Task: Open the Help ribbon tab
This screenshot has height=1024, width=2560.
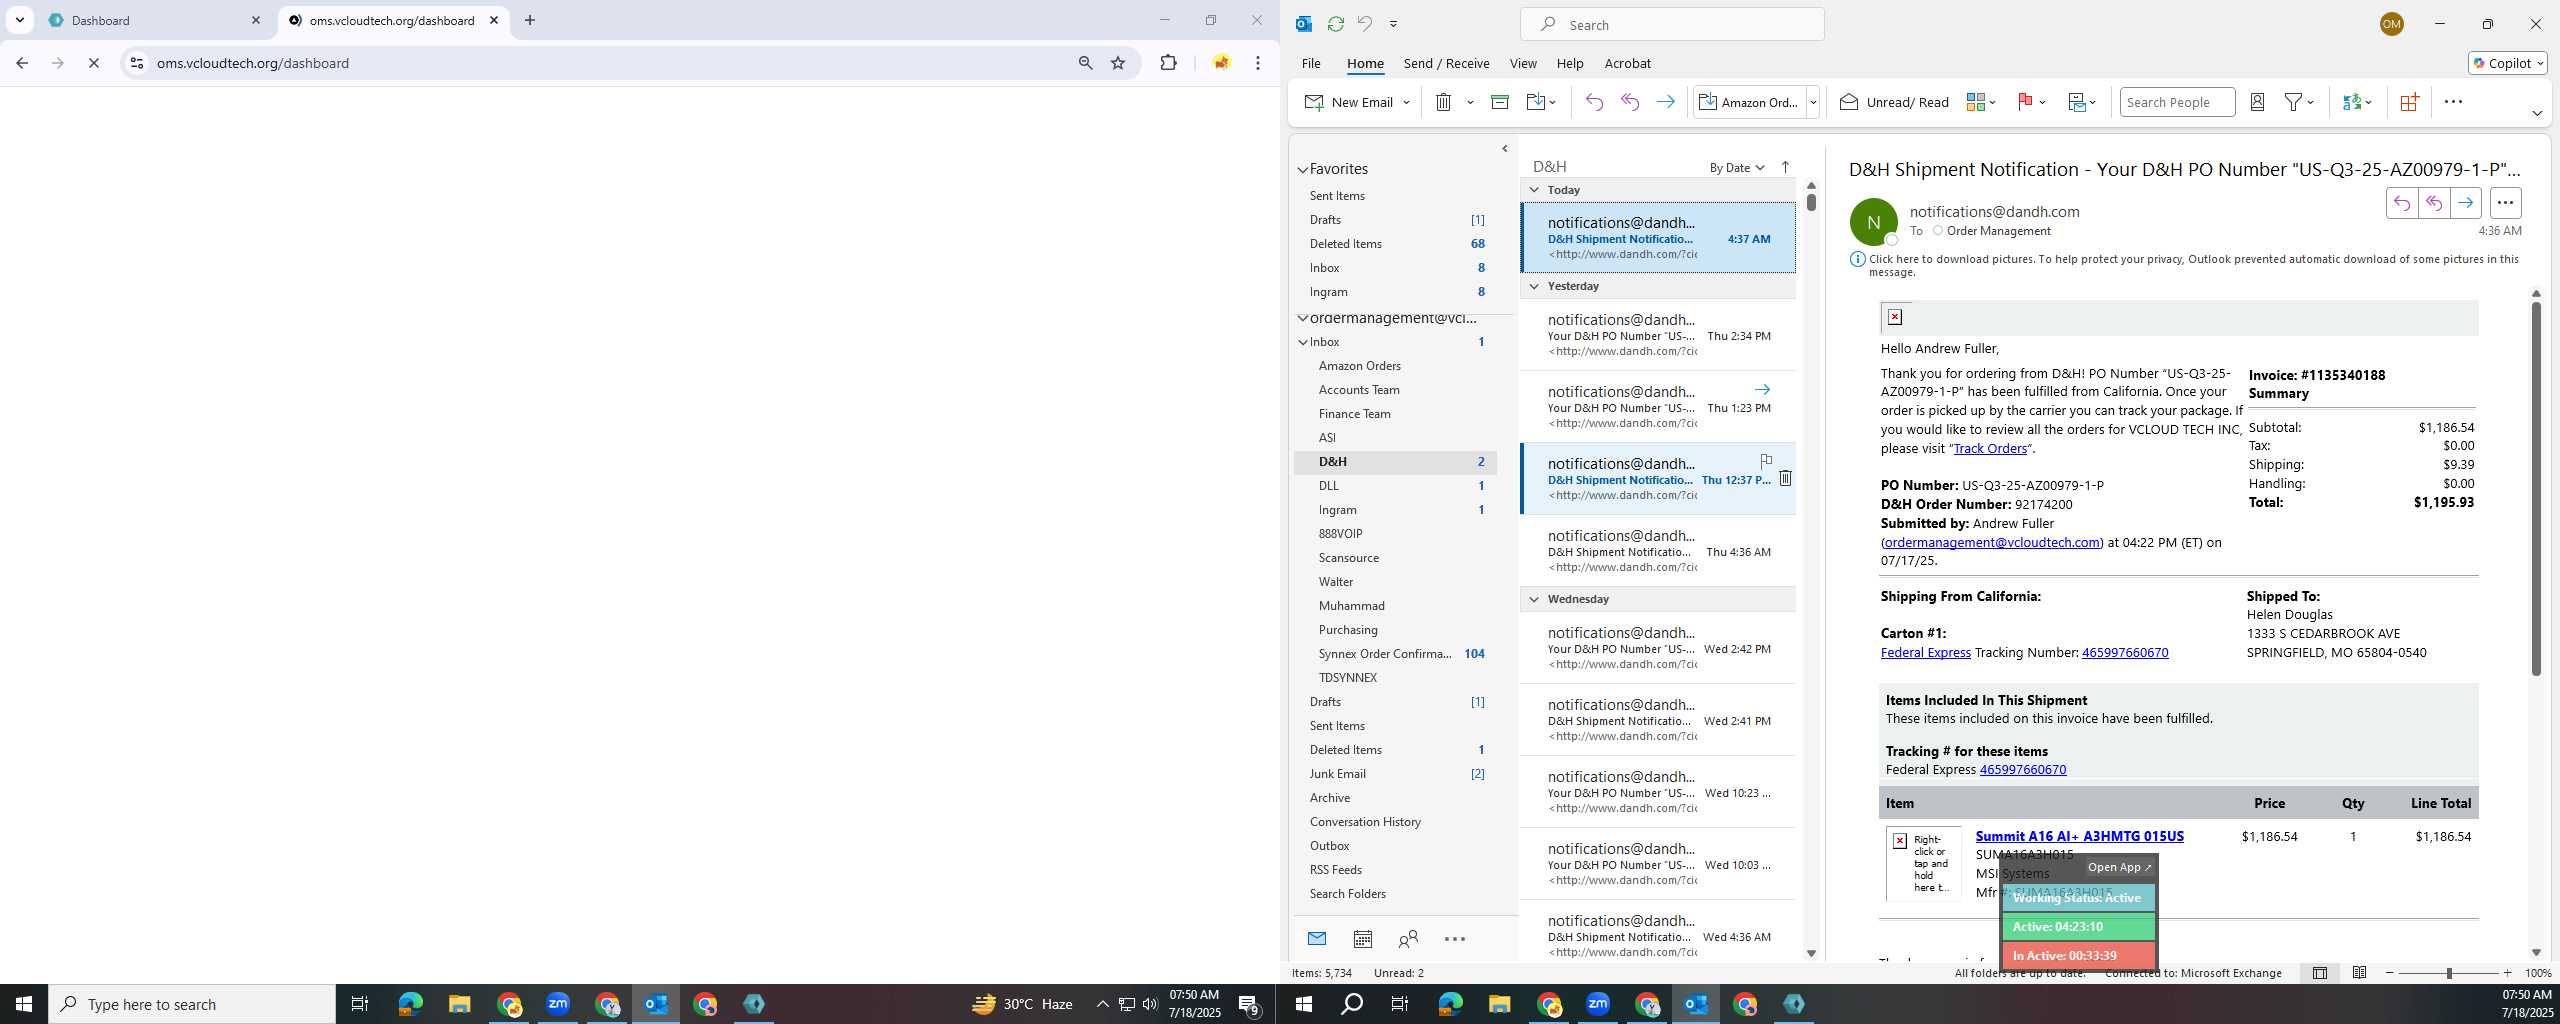Action: pos(1570,63)
